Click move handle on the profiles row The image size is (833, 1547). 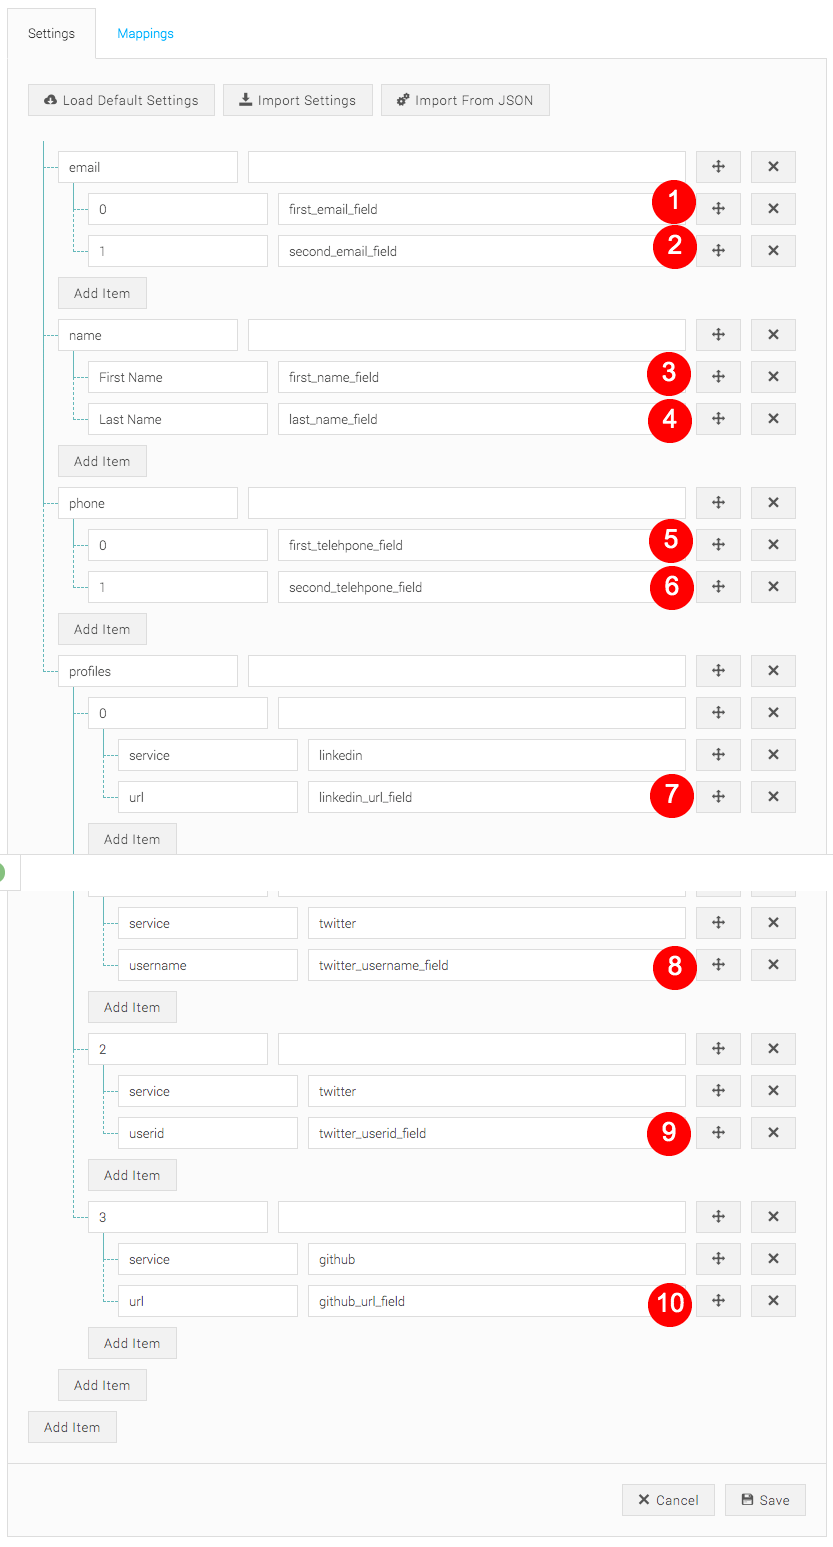(x=718, y=671)
